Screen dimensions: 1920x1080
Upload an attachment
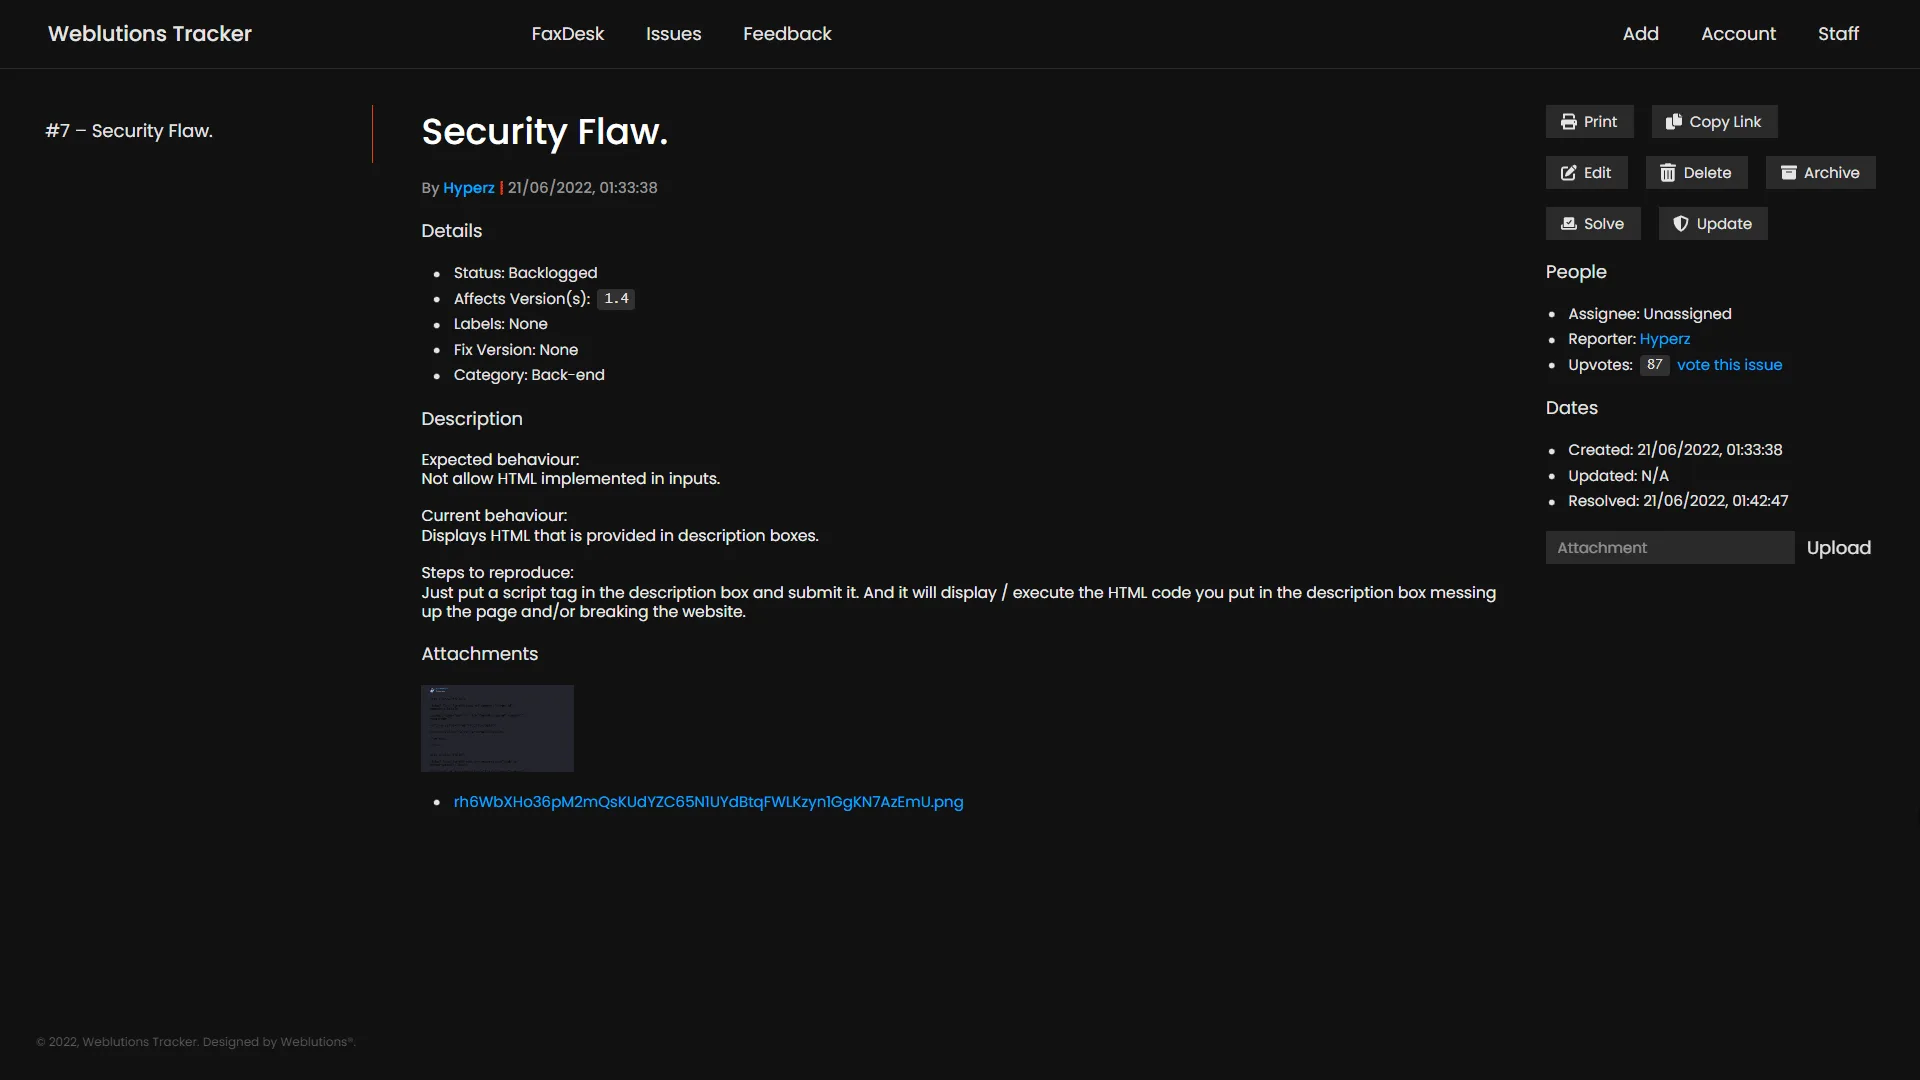[x=1838, y=547]
